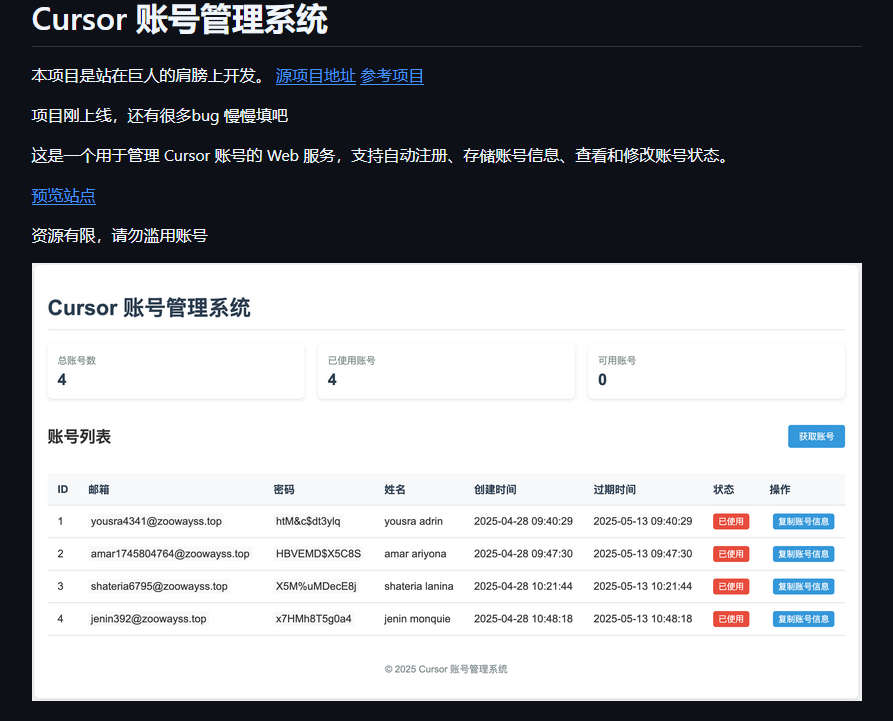
Task: Click the password X5M%uMDecE8j
Action: click(316, 586)
